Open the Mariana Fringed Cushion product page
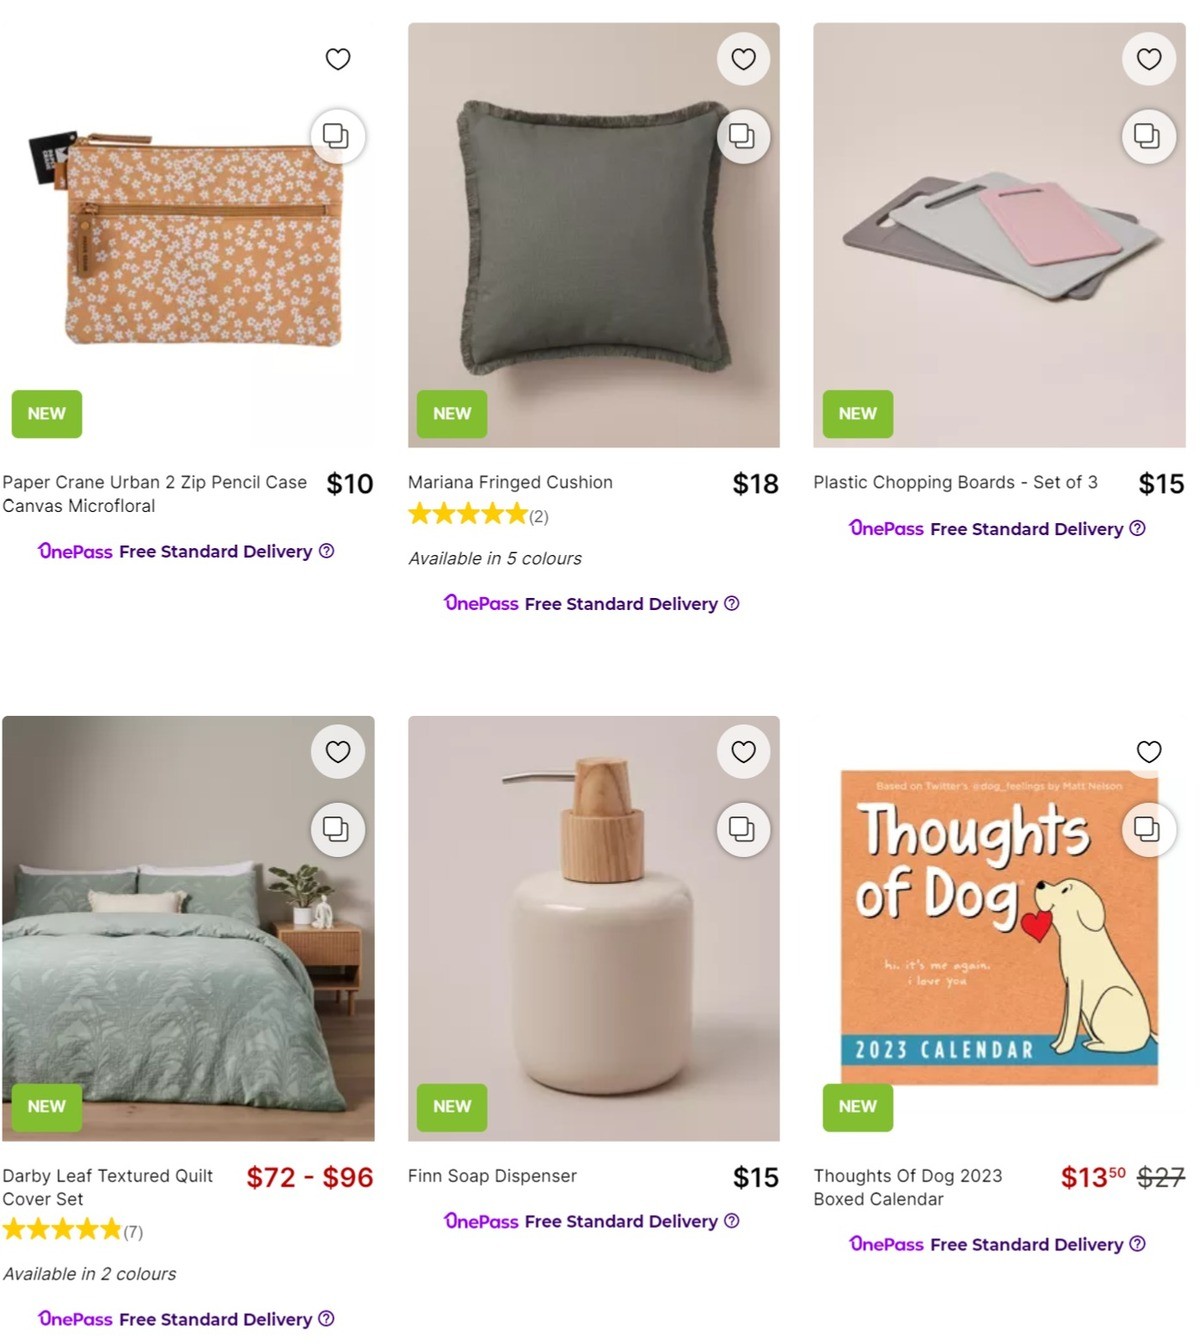 [x=510, y=482]
